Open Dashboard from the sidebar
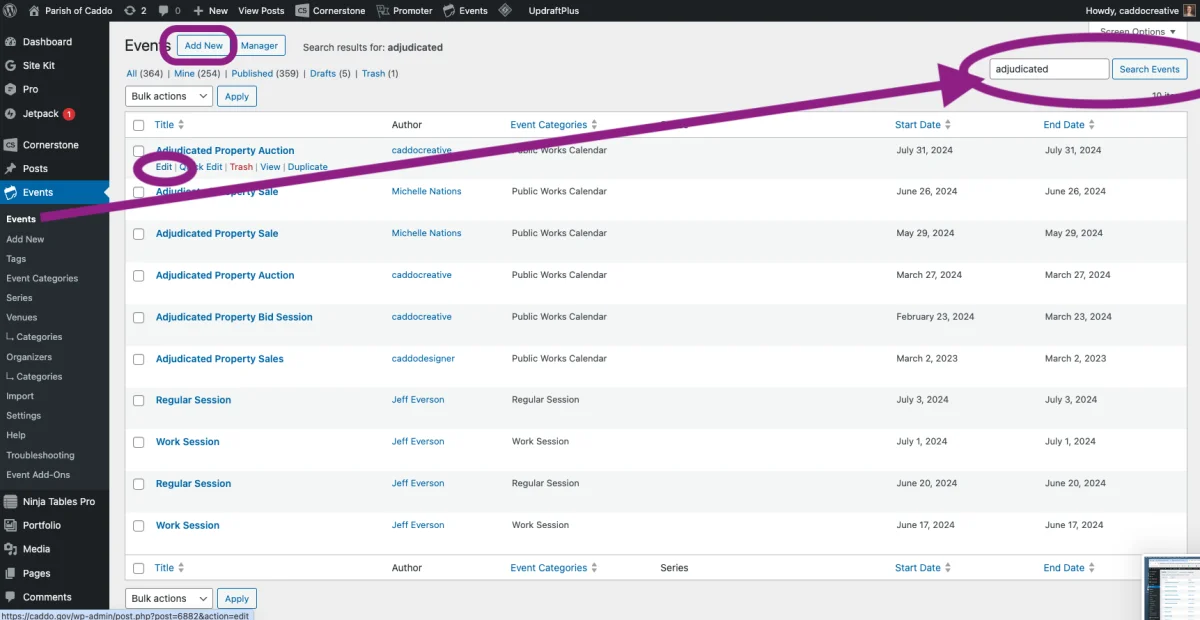The height and width of the screenshot is (620, 1200). (47, 42)
